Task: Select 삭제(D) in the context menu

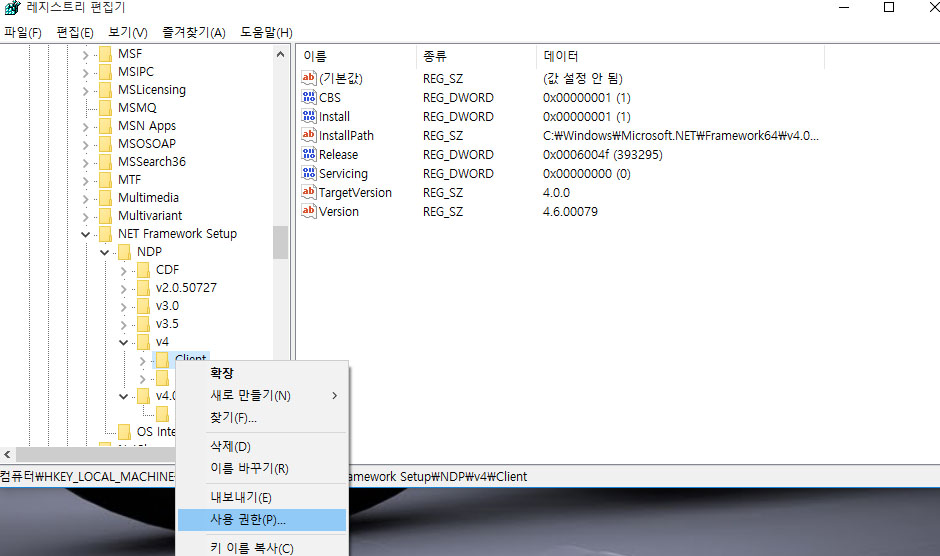Action: (230, 446)
